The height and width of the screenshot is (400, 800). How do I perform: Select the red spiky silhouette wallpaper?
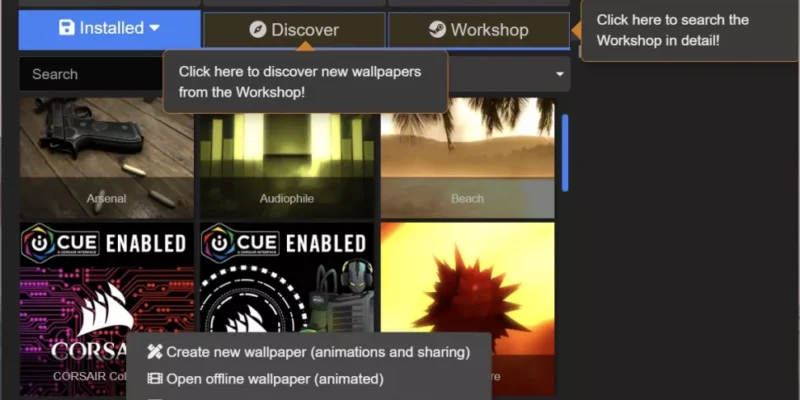(x=467, y=290)
